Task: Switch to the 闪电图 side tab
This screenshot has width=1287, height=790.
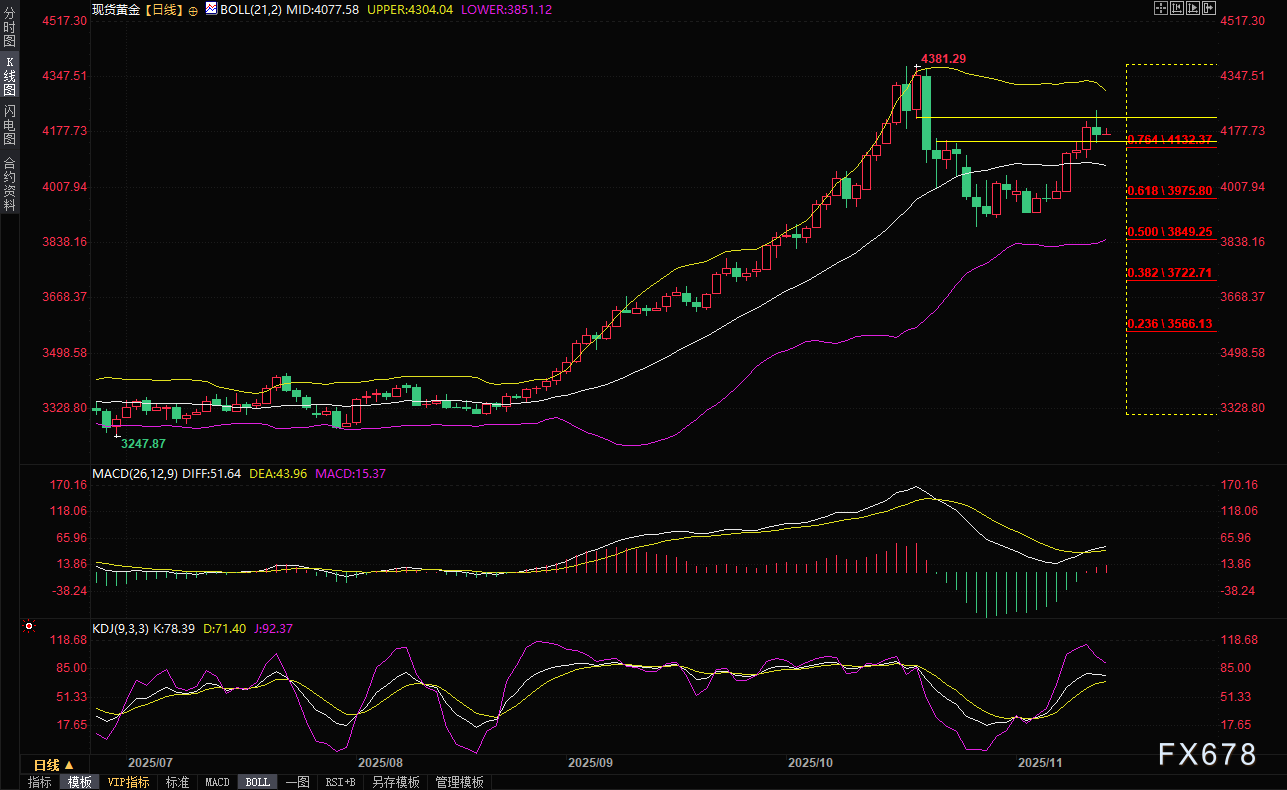Action: pos(9,124)
